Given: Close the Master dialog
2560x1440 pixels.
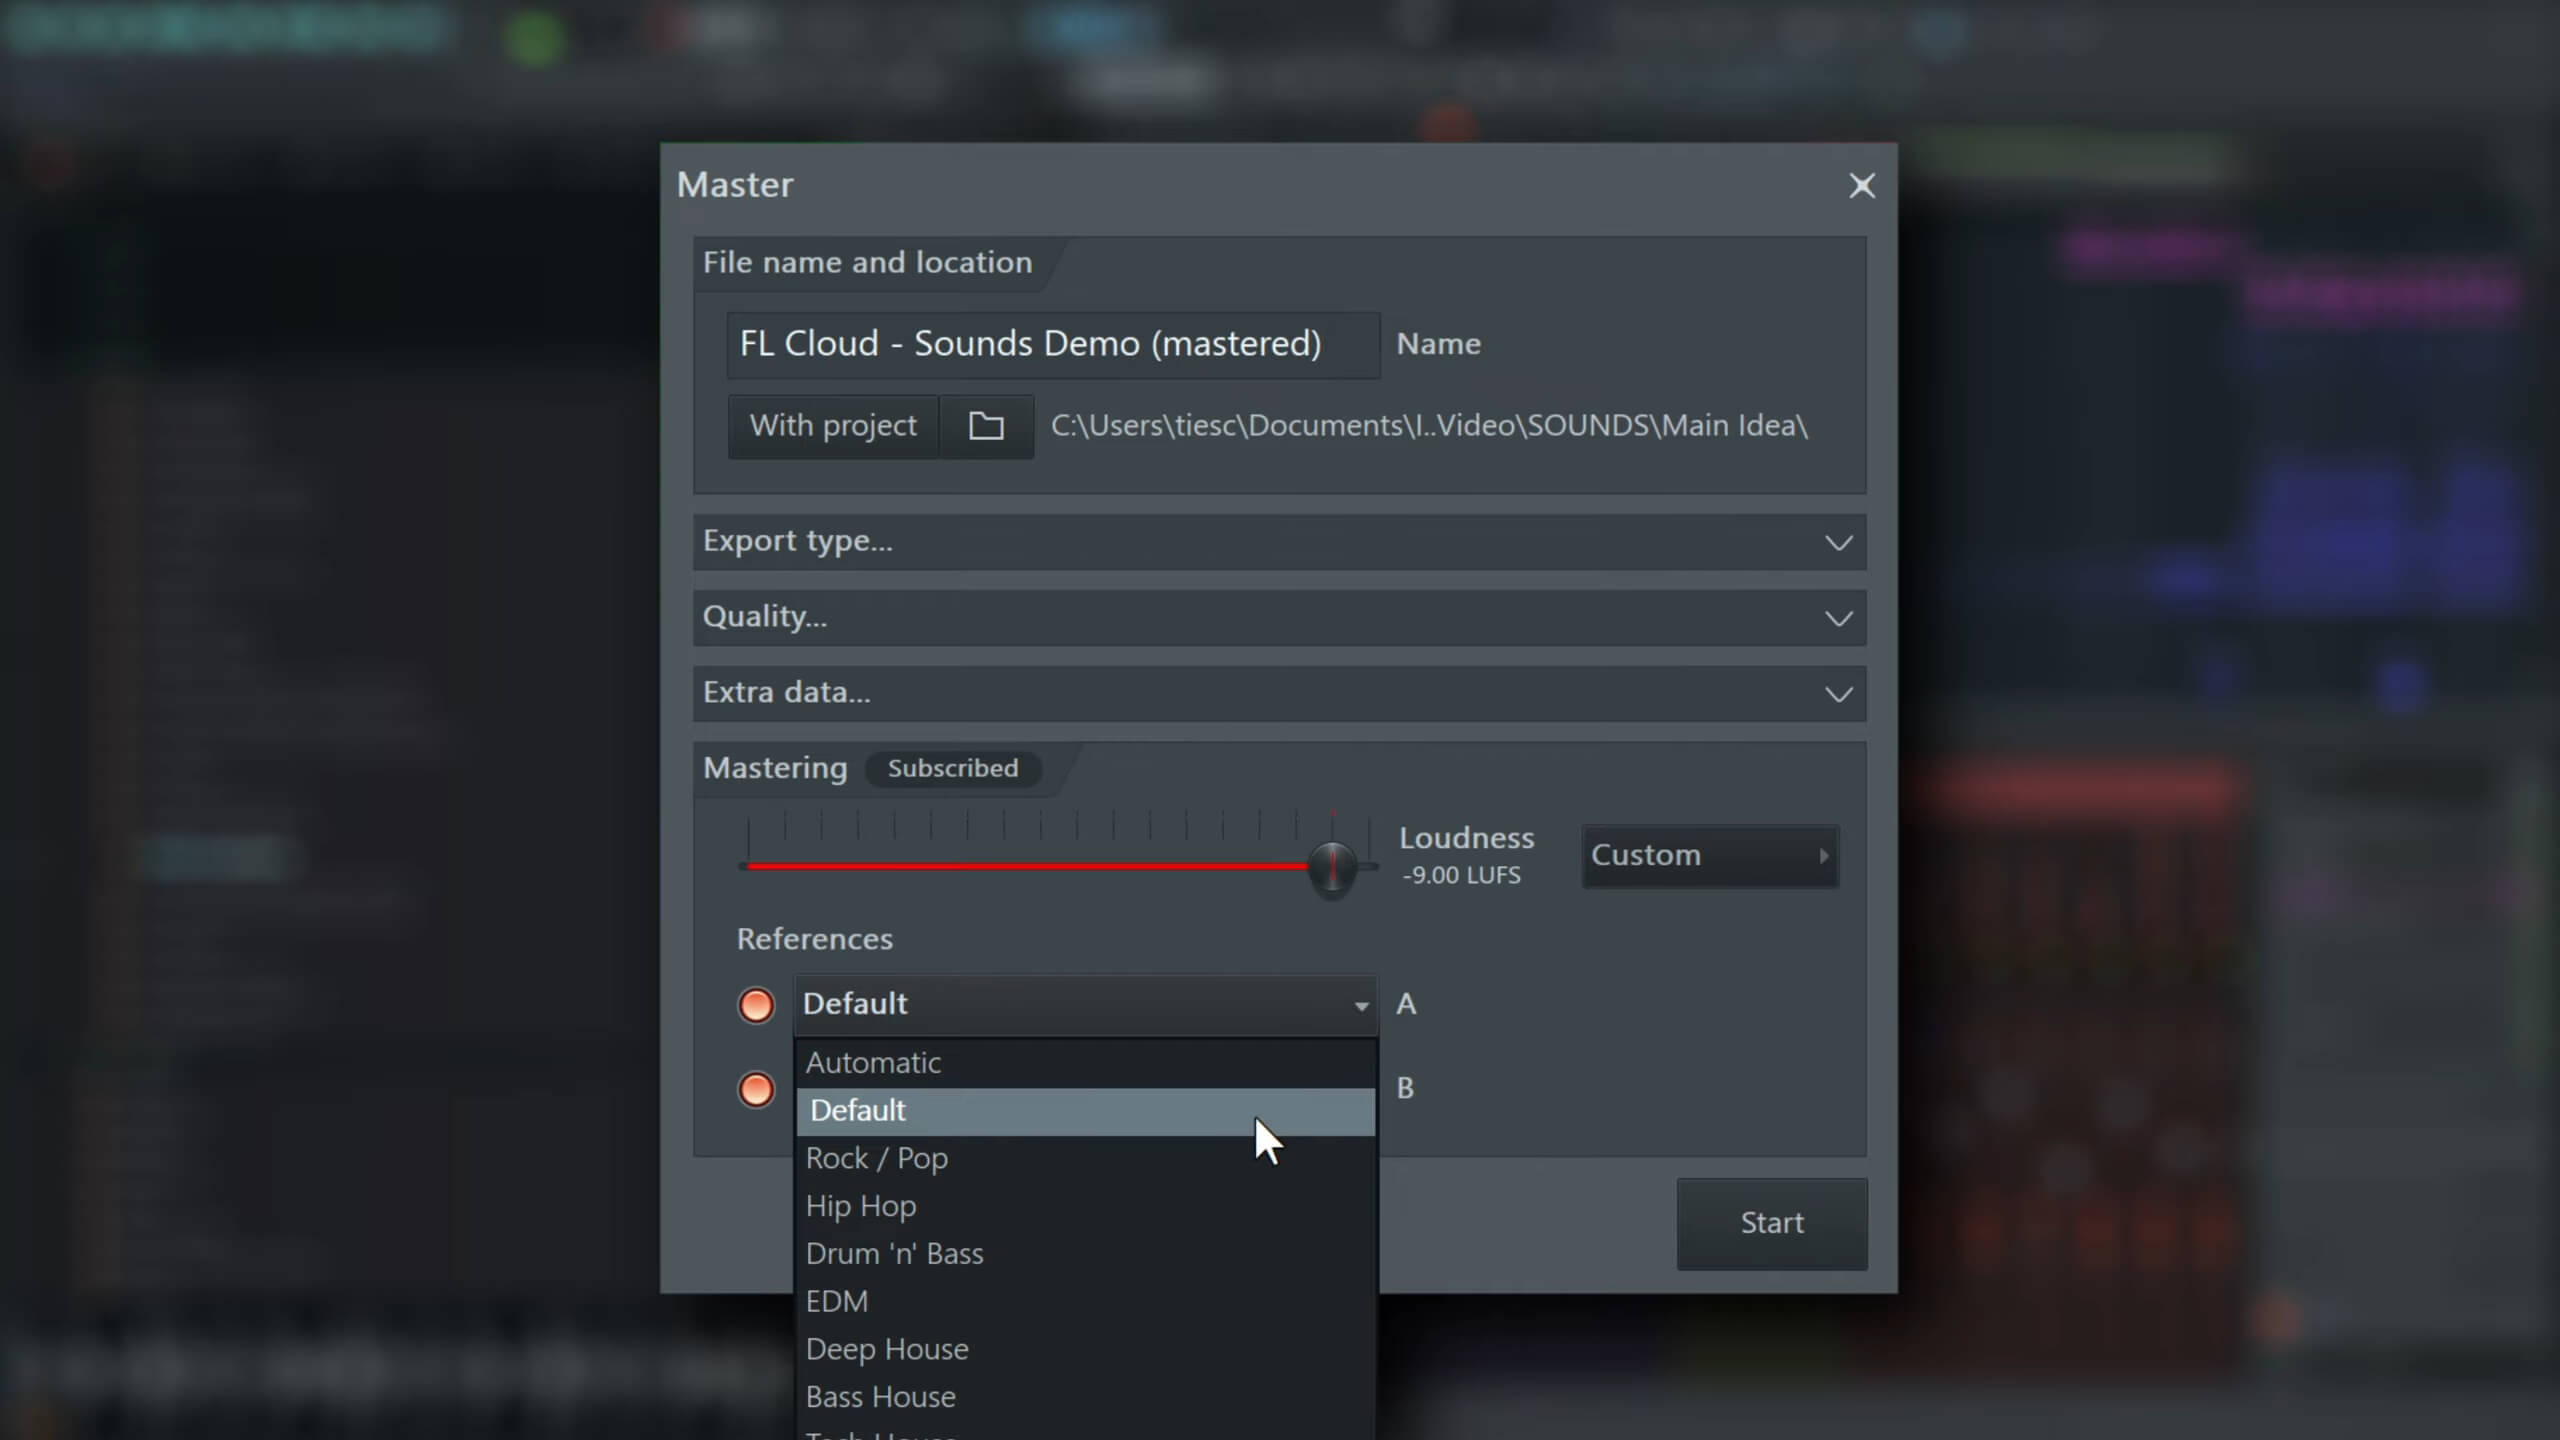Looking at the screenshot, I should pyautogui.click(x=1861, y=186).
